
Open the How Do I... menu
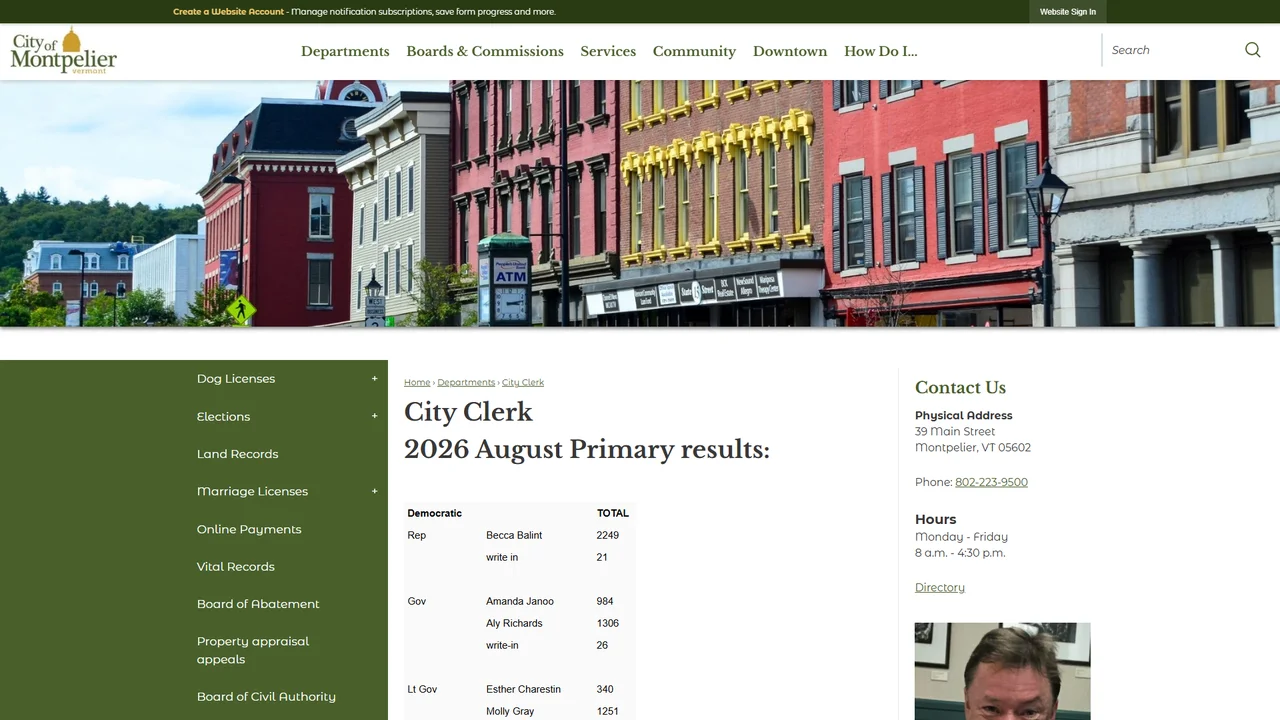click(x=880, y=51)
